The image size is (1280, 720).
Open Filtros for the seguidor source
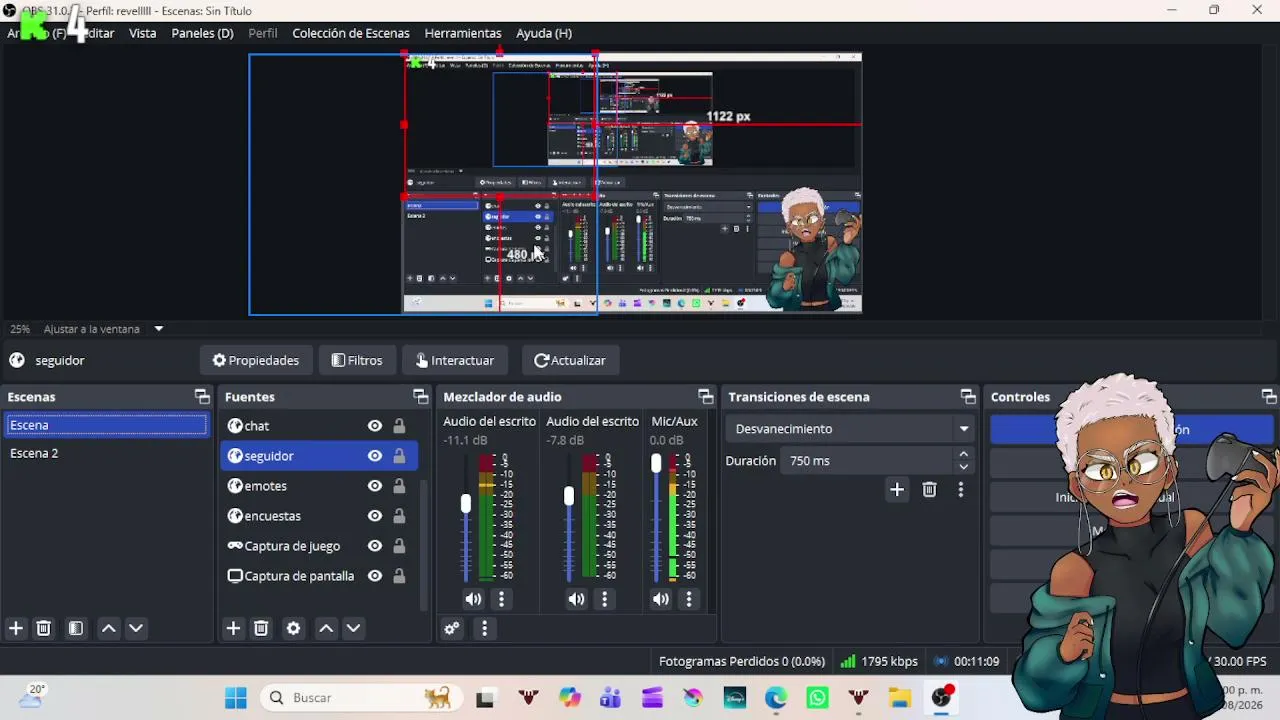(x=357, y=360)
